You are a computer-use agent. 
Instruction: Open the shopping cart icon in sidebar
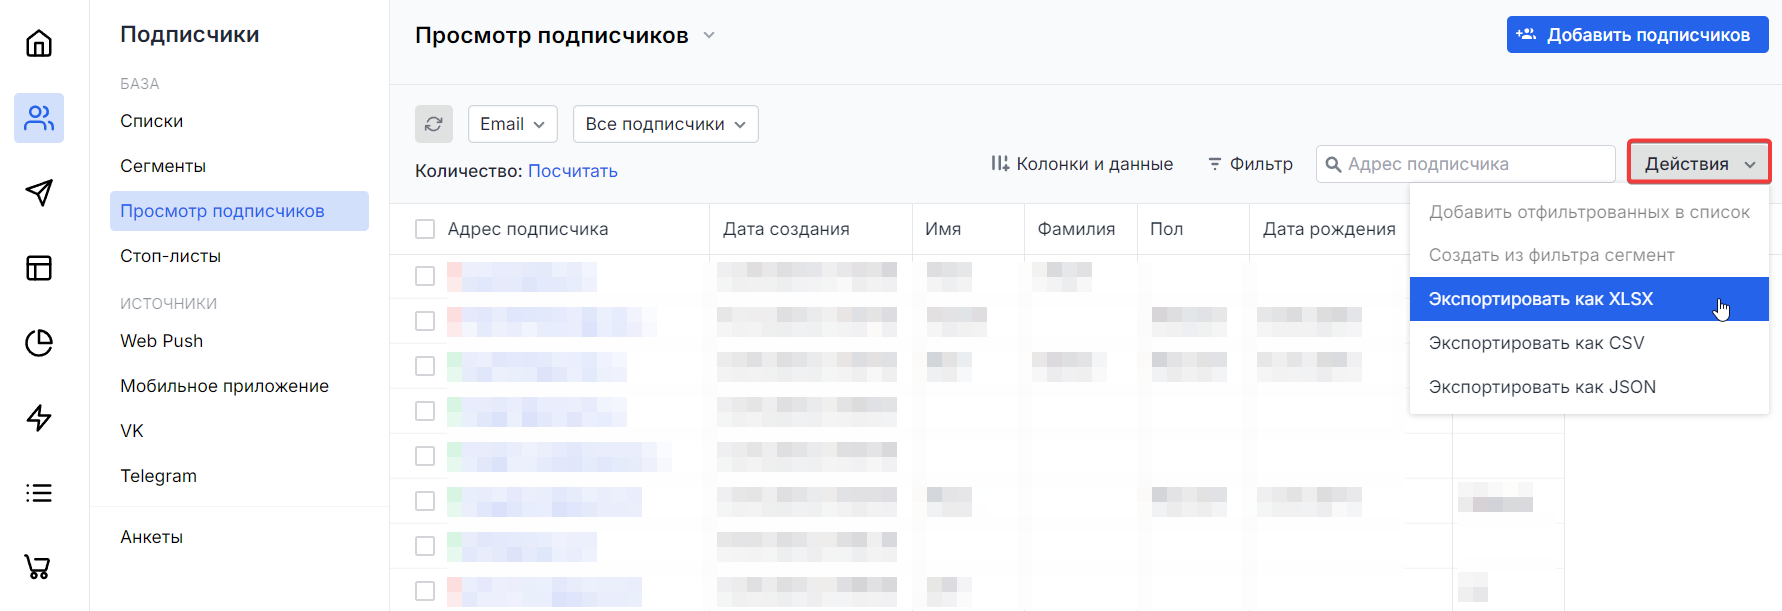(x=39, y=567)
